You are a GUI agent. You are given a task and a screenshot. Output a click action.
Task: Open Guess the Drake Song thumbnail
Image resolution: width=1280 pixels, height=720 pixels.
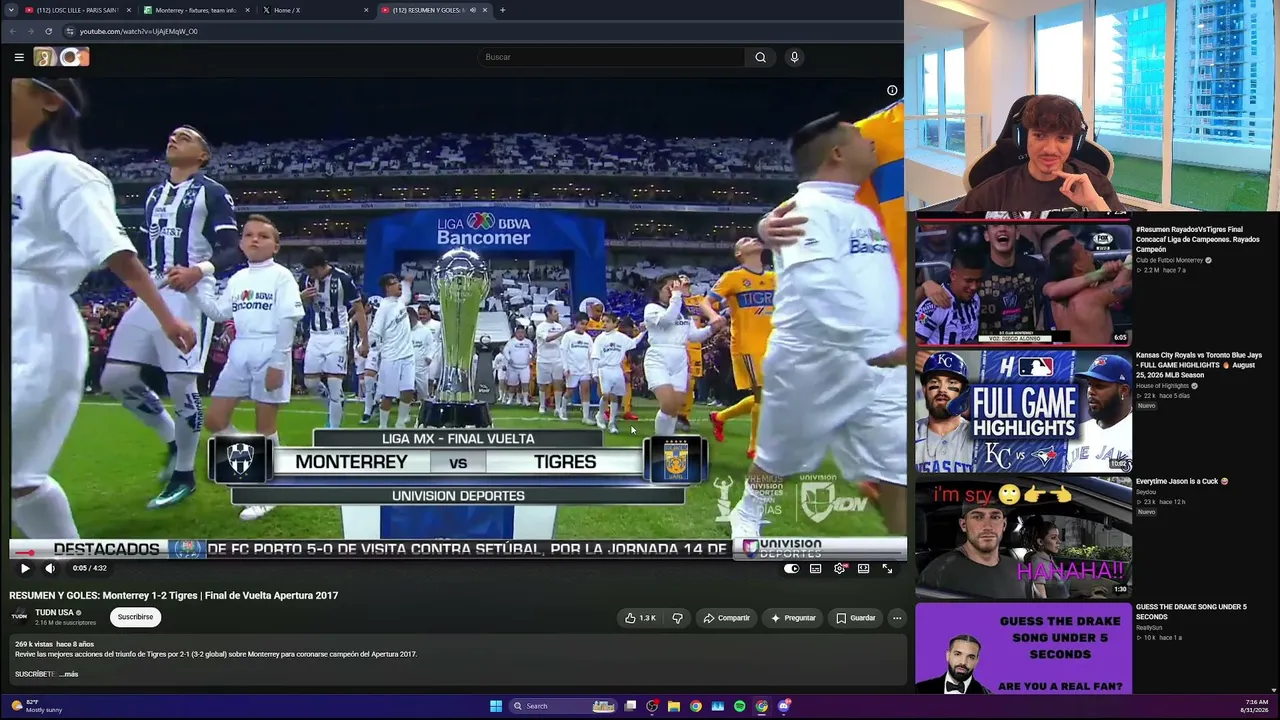[x=1023, y=648]
